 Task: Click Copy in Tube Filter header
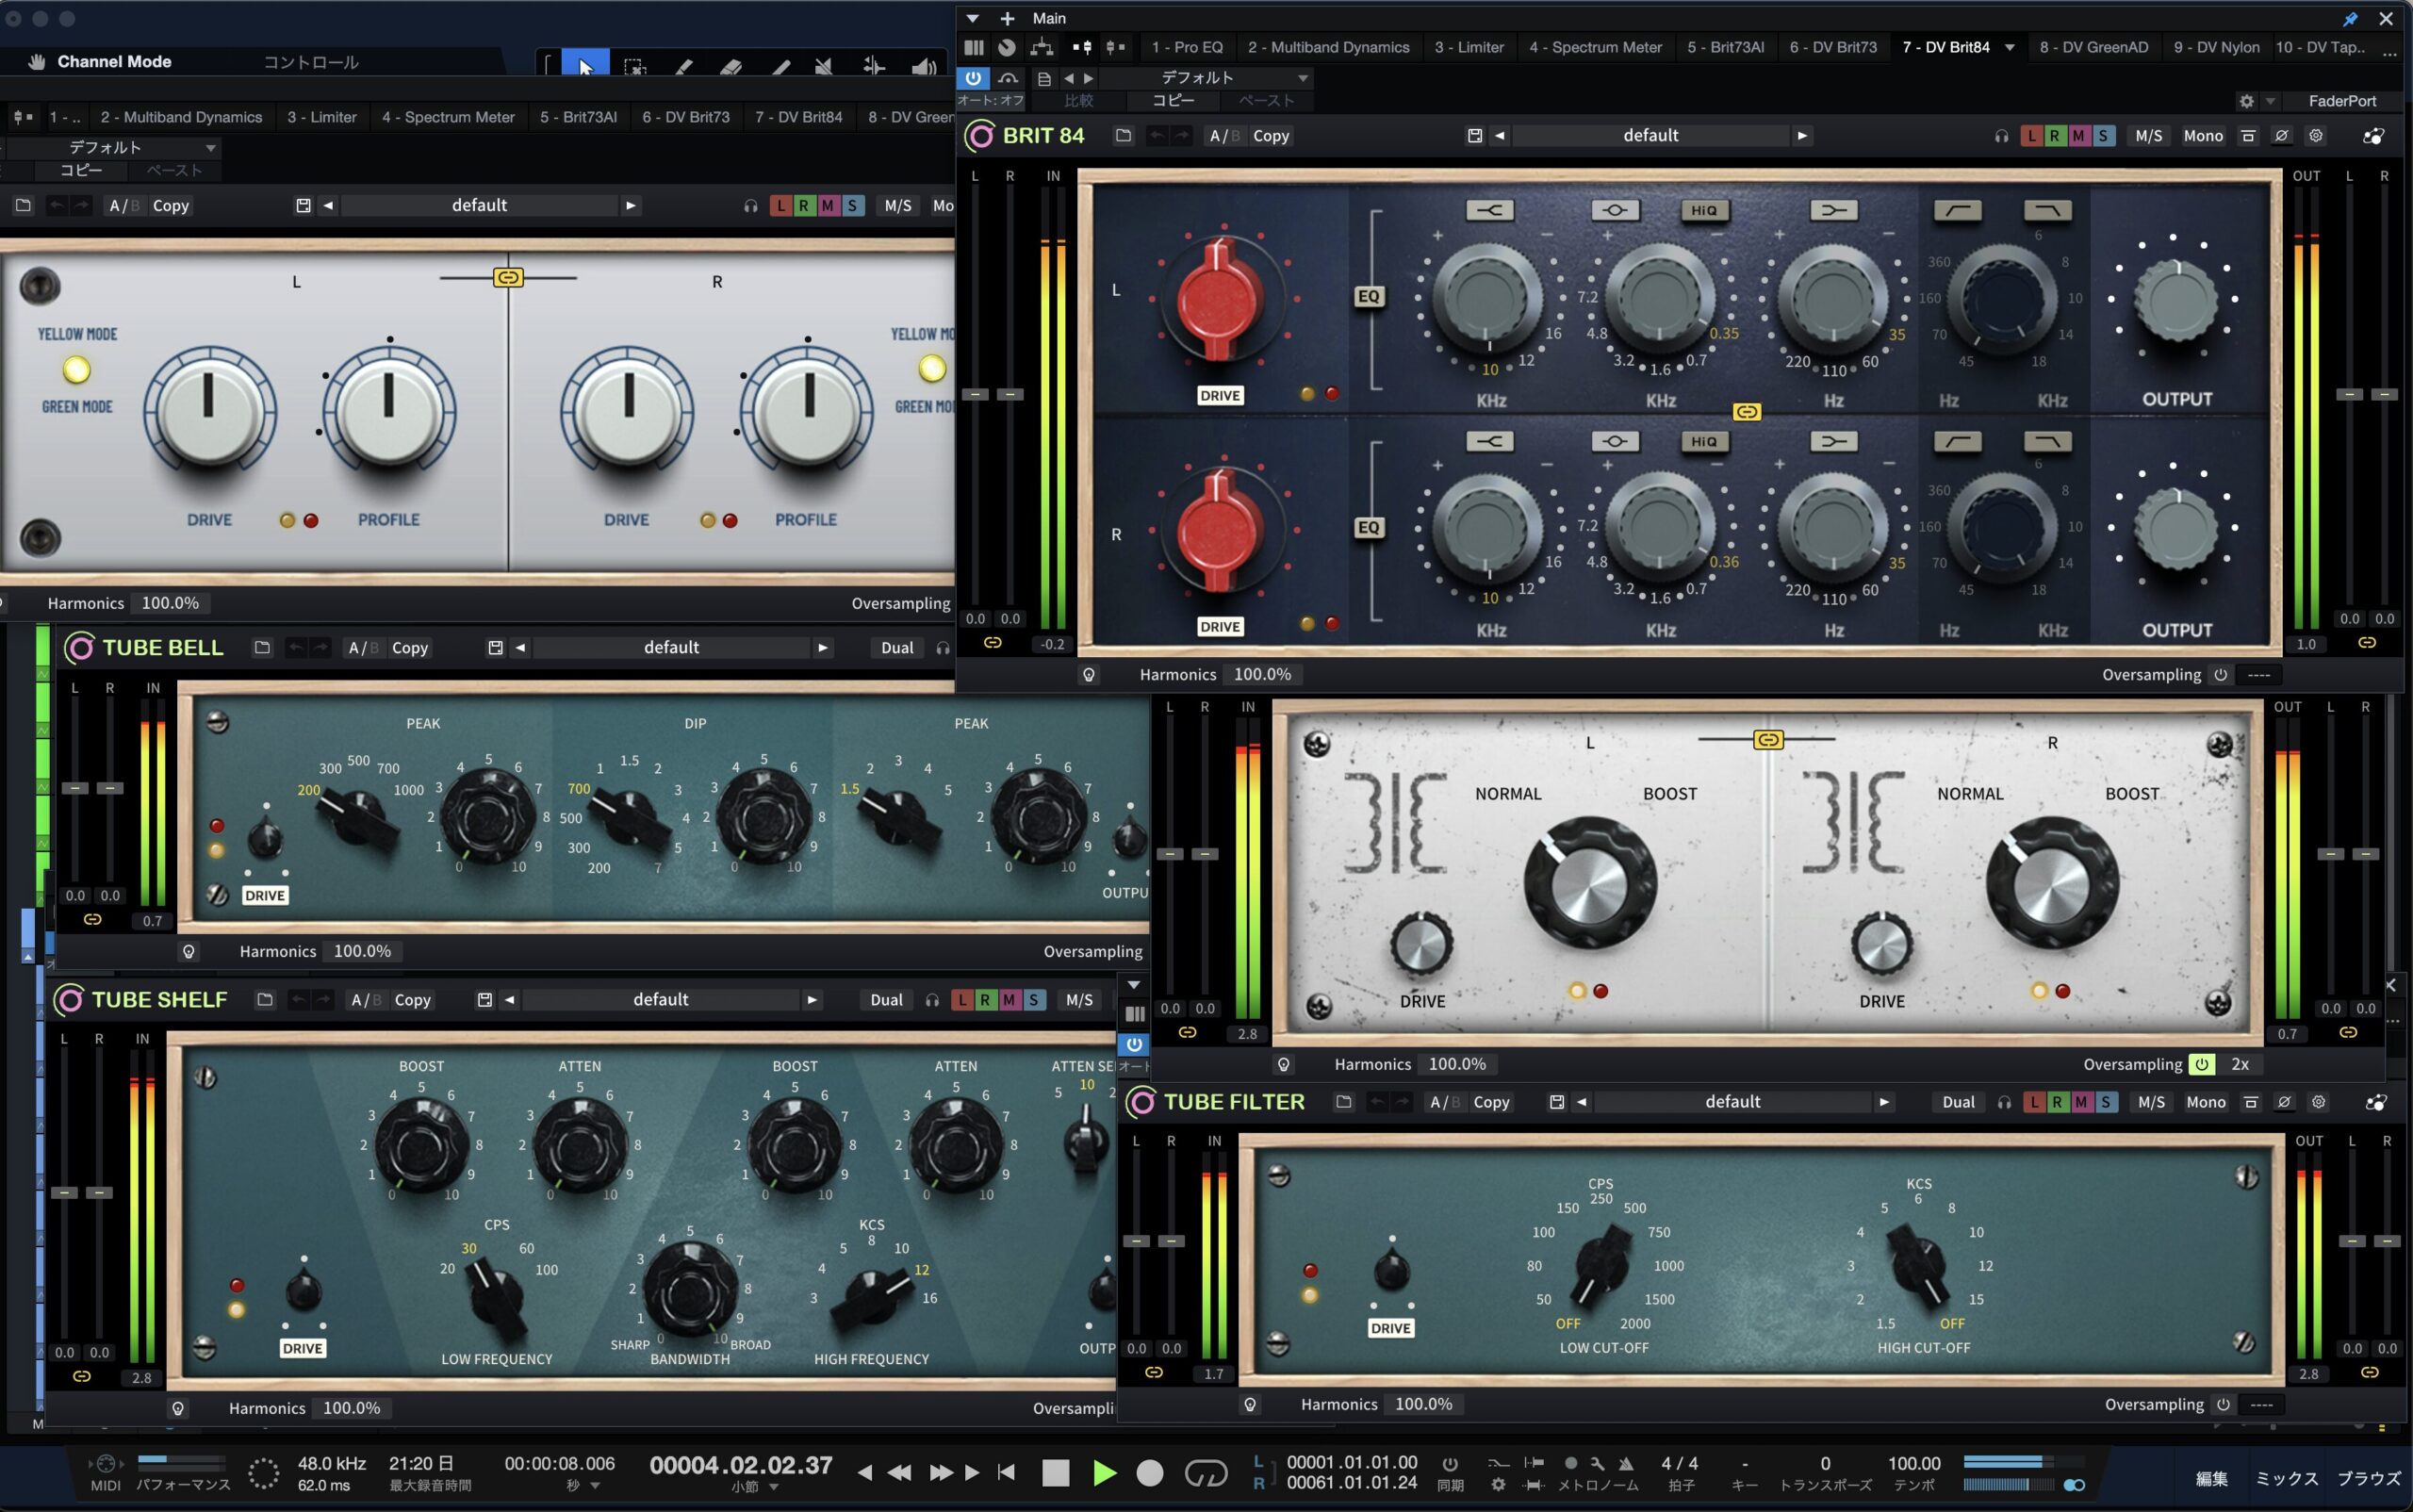tap(1490, 1102)
